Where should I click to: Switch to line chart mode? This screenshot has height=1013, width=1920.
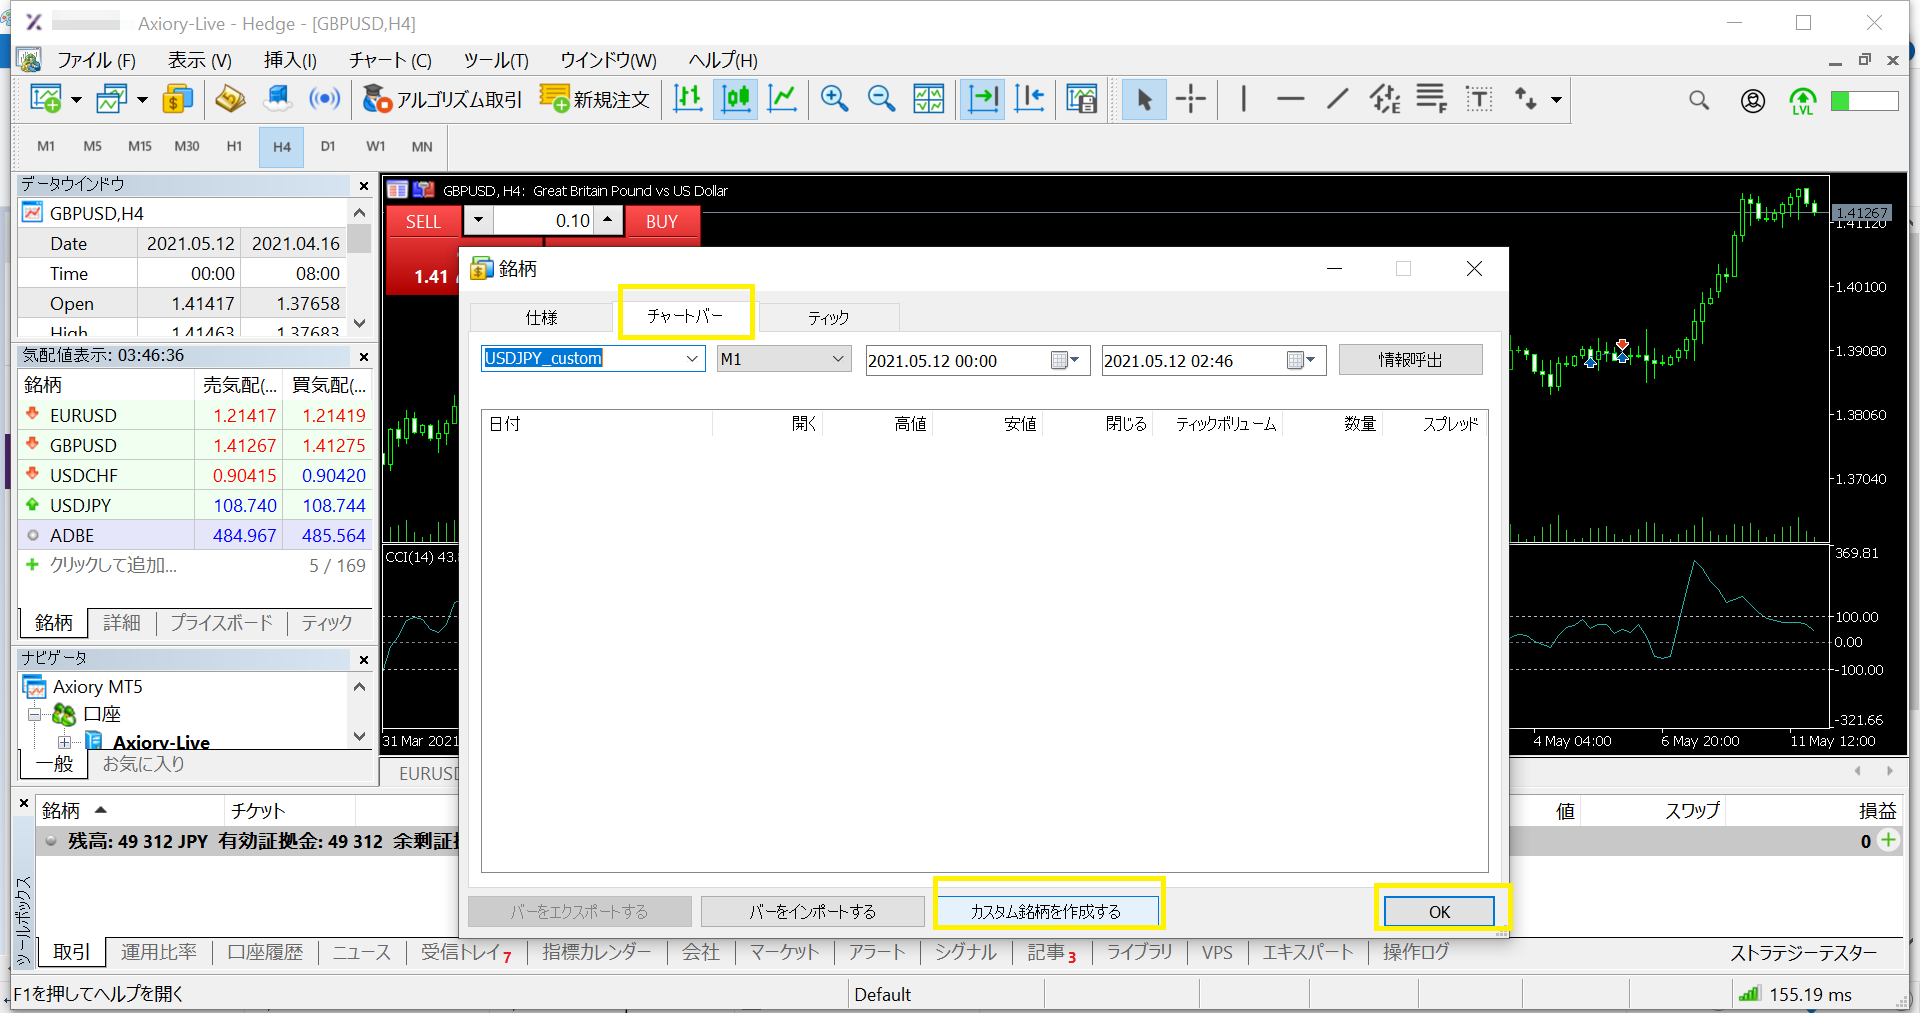click(x=782, y=99)
